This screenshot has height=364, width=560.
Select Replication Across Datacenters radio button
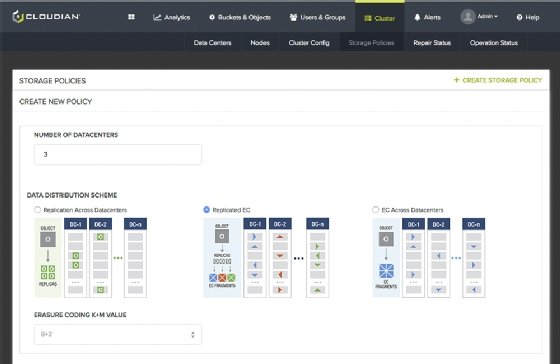pyautogui.click(x=38, y=210)
